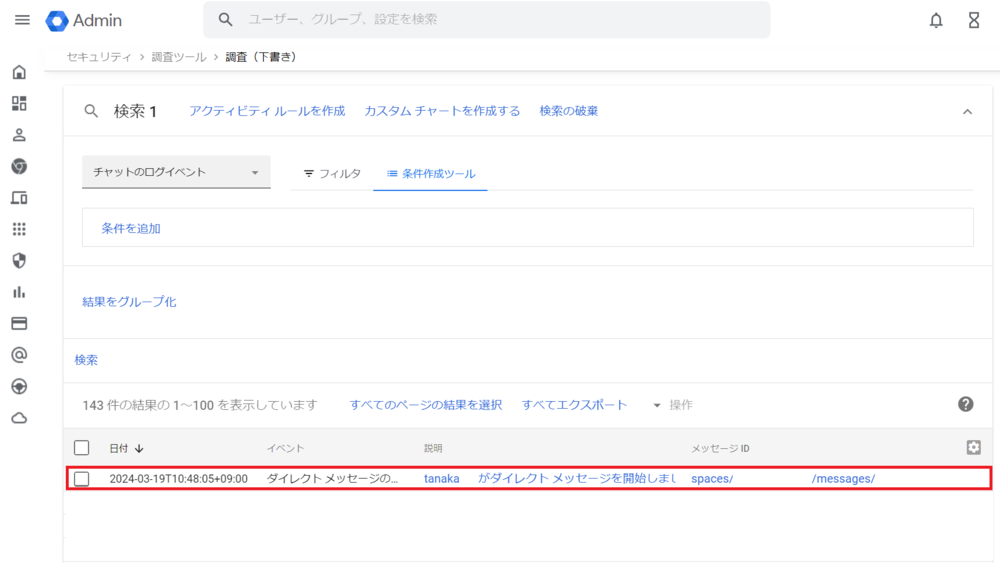1000x563 pixels.
Task: Open Users section in sidebar
Action: tap(19, 135)
